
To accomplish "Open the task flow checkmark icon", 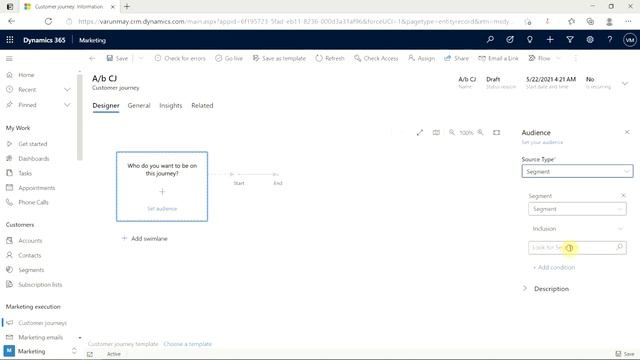I will (x=510, y=40).
